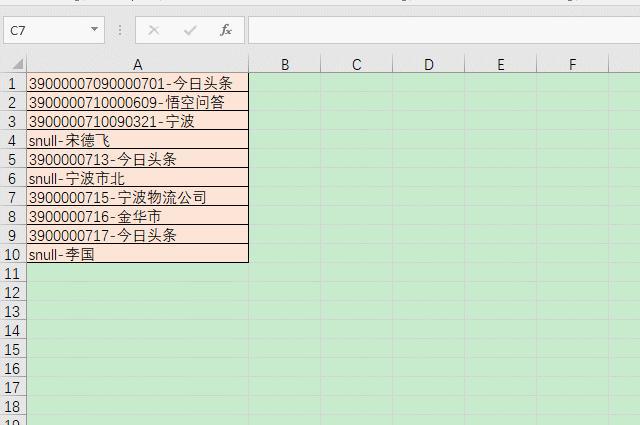Click cell with 3900000717-今日头条
This screenshot has height=425, width=640.
138,235
